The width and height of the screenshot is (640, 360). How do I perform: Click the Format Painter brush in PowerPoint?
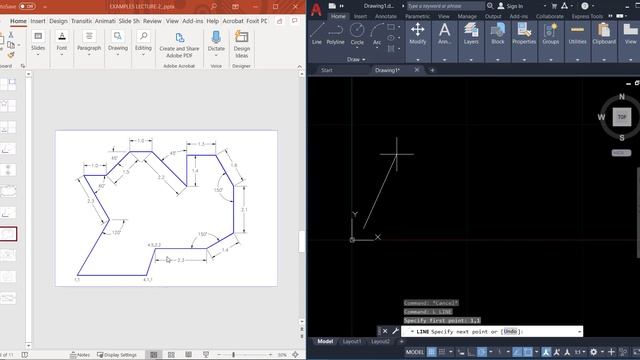coord(11,55)
